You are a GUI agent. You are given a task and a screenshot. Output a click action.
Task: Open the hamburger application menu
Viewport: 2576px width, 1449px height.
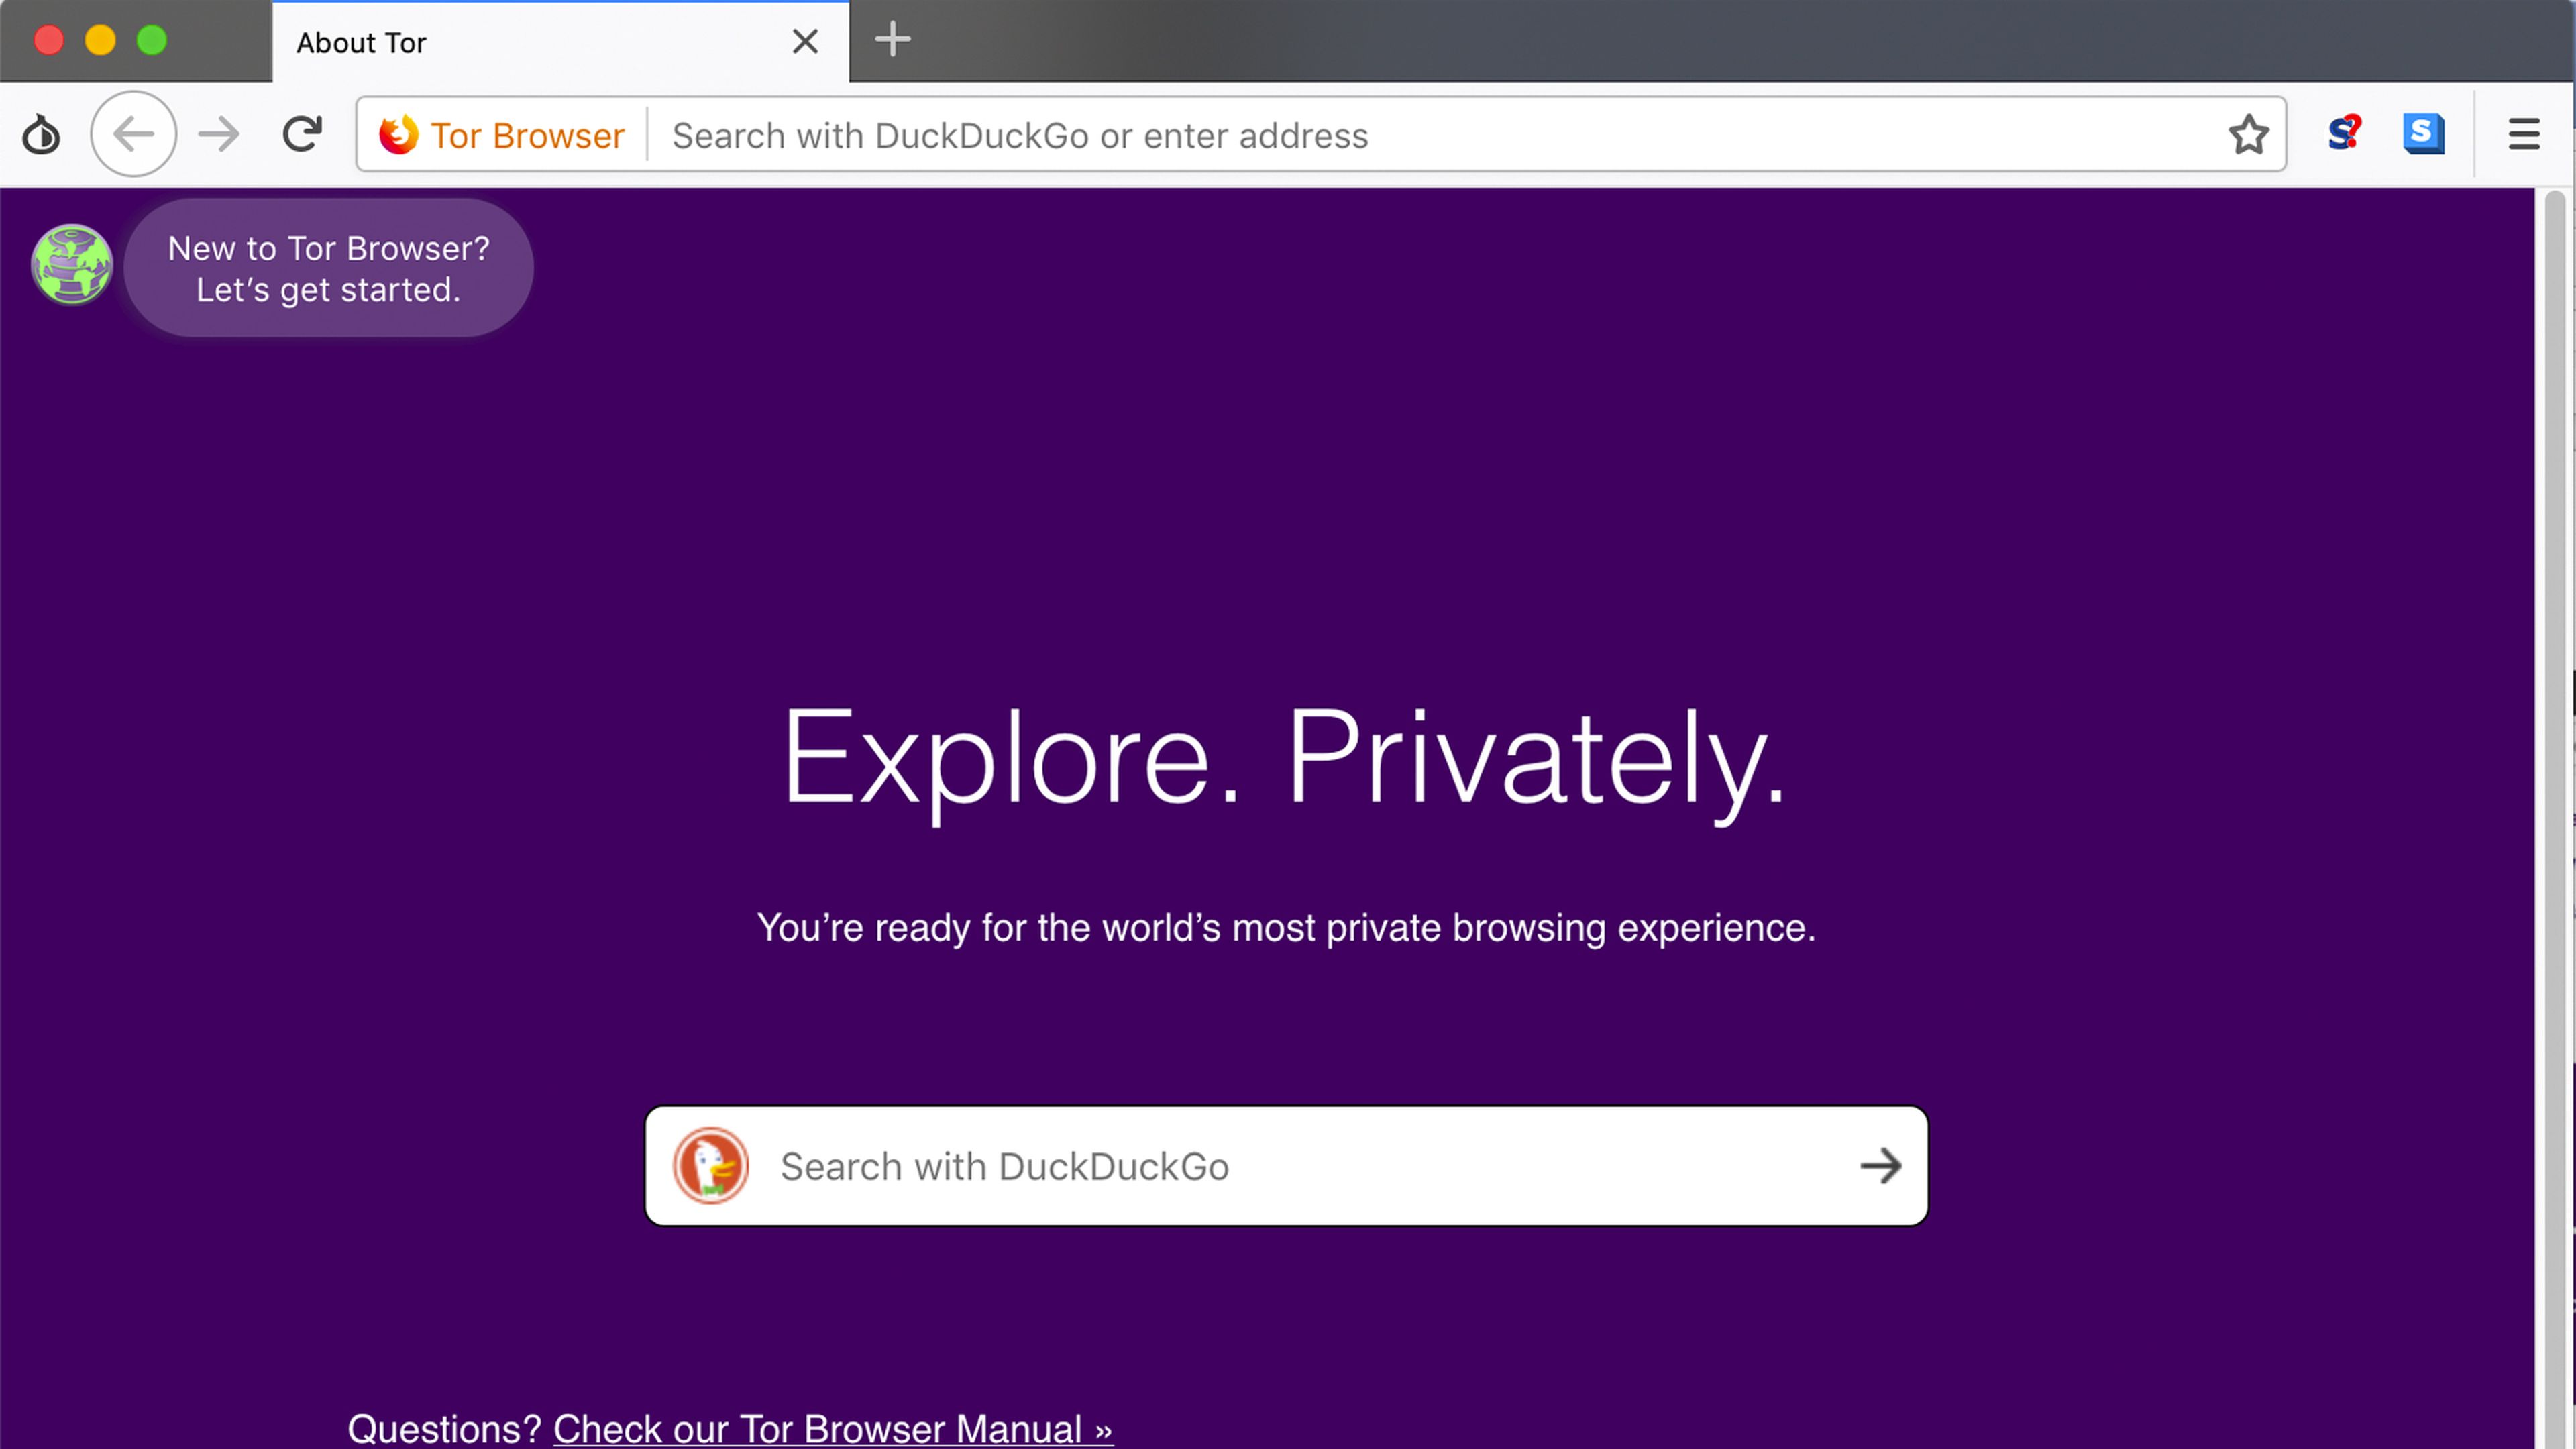click(x=2523, y=134)
